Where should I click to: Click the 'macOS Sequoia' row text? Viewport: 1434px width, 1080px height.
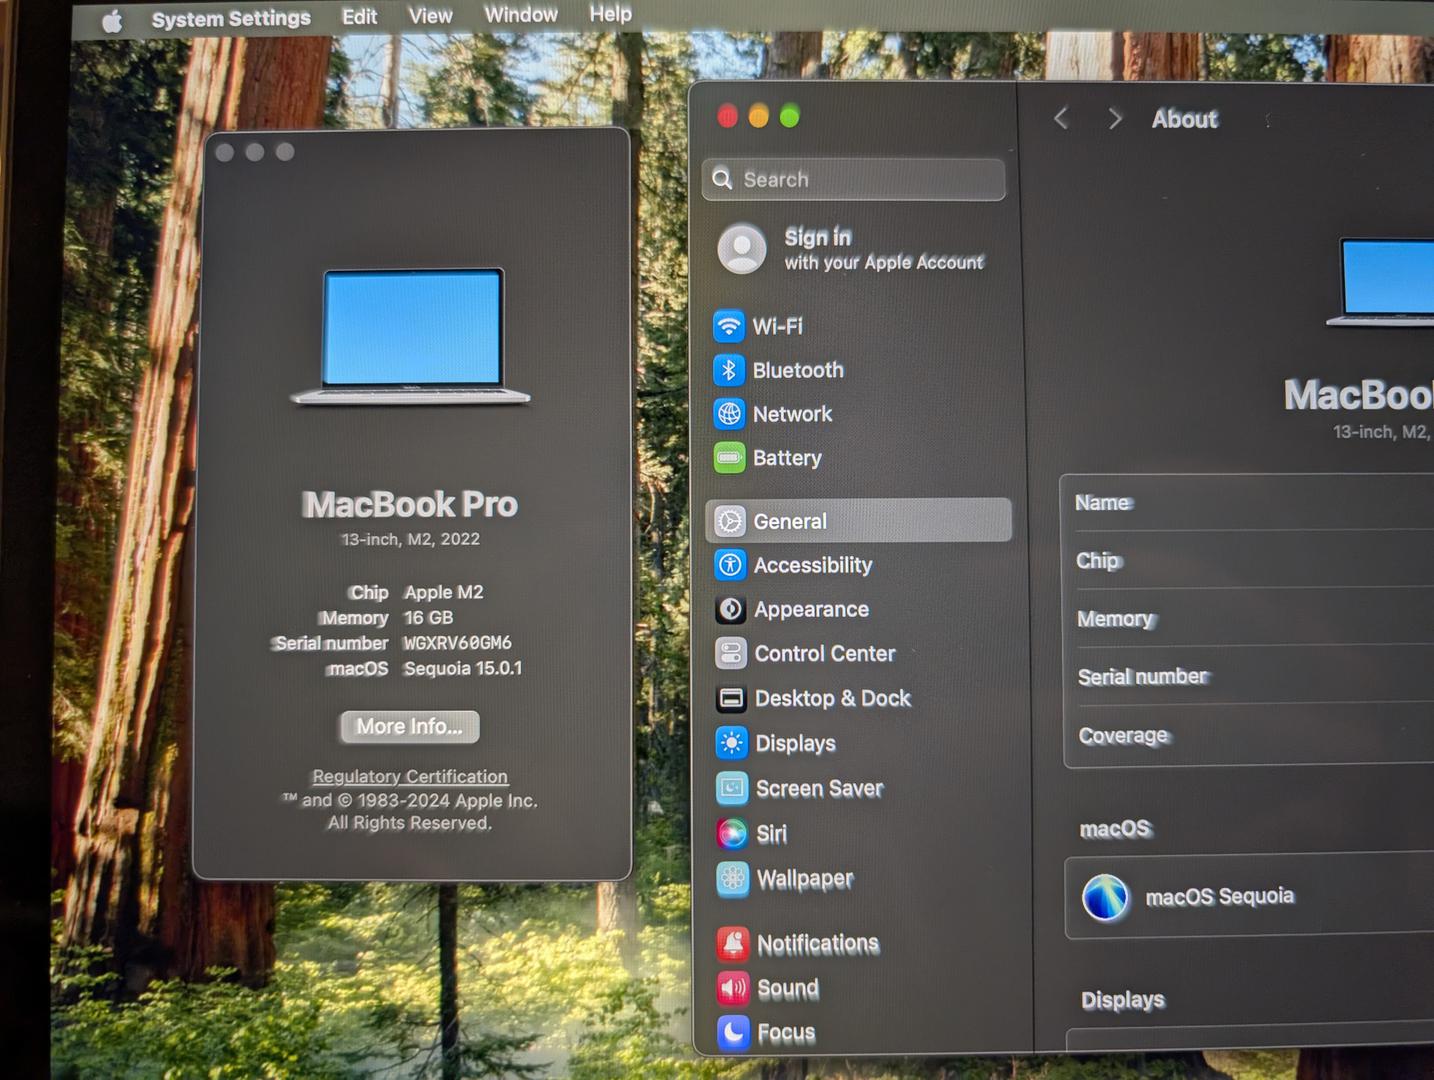[x=1220, y=896]
